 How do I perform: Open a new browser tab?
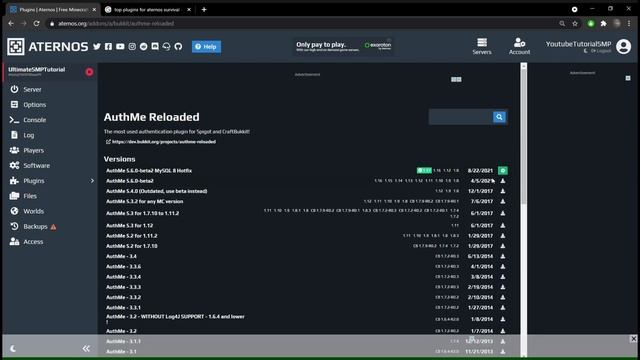[204, 9]
